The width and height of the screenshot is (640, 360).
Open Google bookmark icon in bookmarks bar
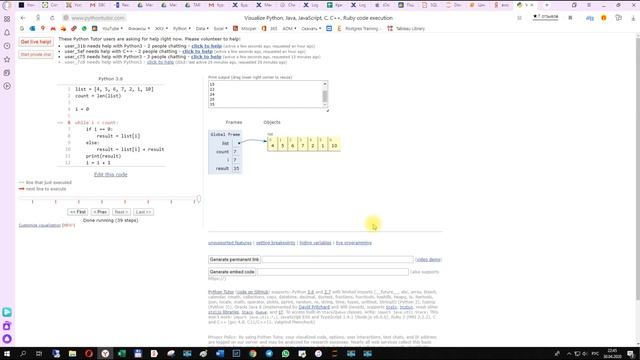[22, 29]
